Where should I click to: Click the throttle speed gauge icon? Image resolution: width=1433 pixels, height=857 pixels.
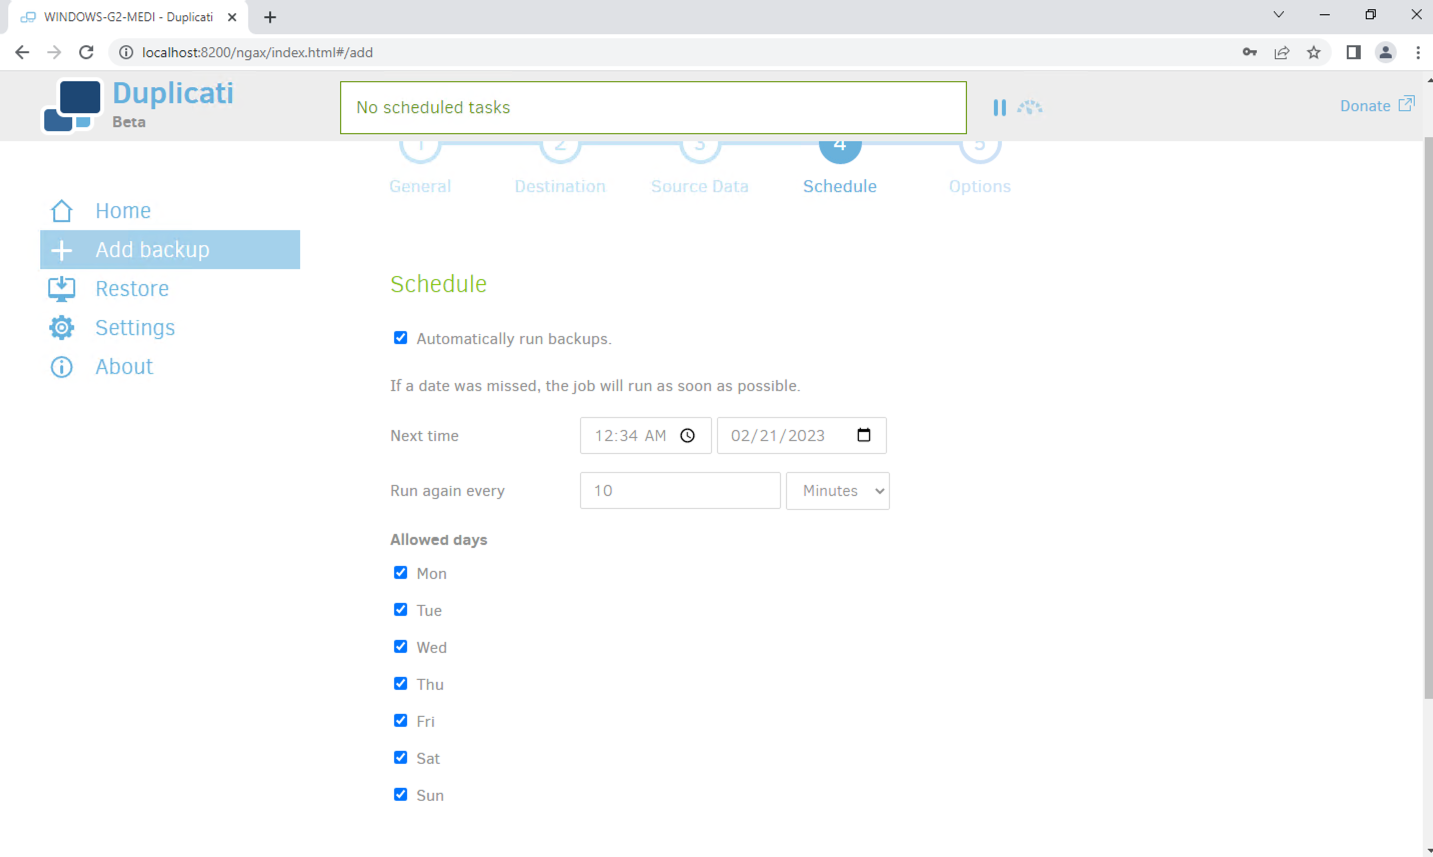[x=1030, y=107]
